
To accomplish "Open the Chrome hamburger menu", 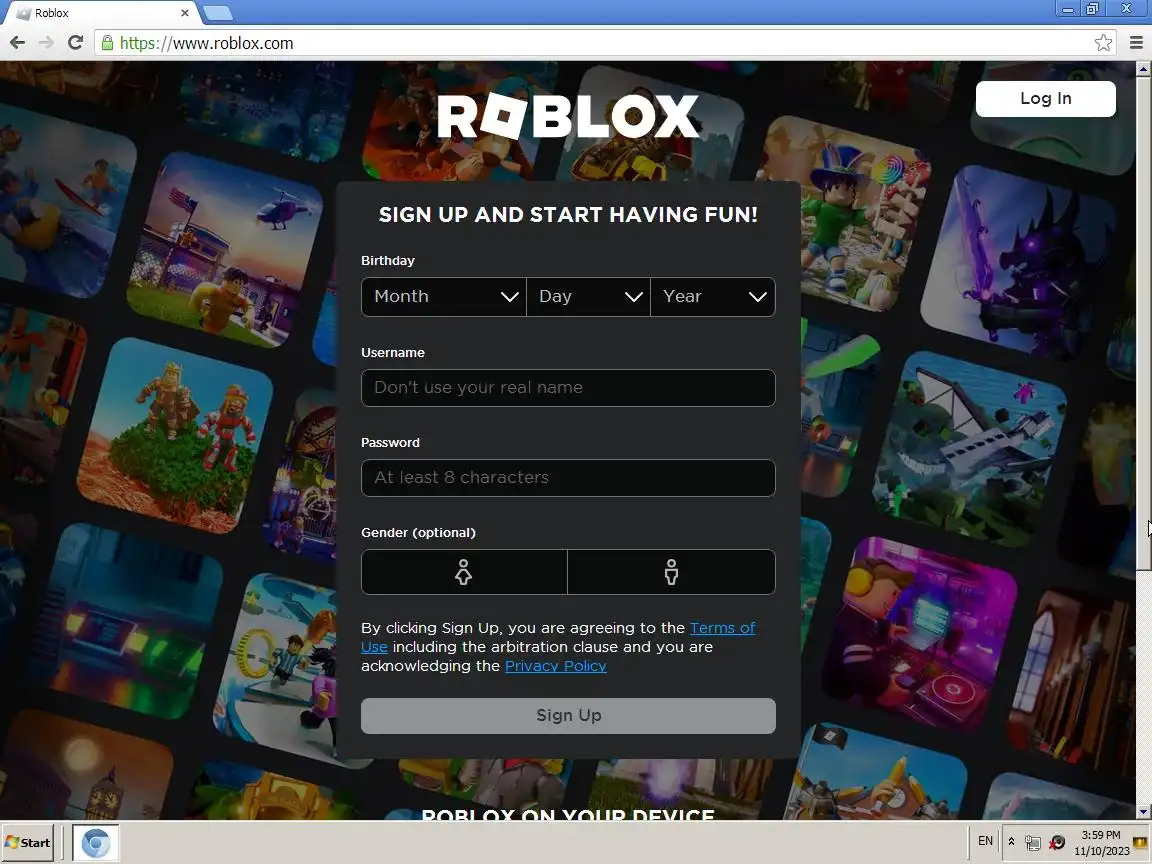I will (1136, 43).
